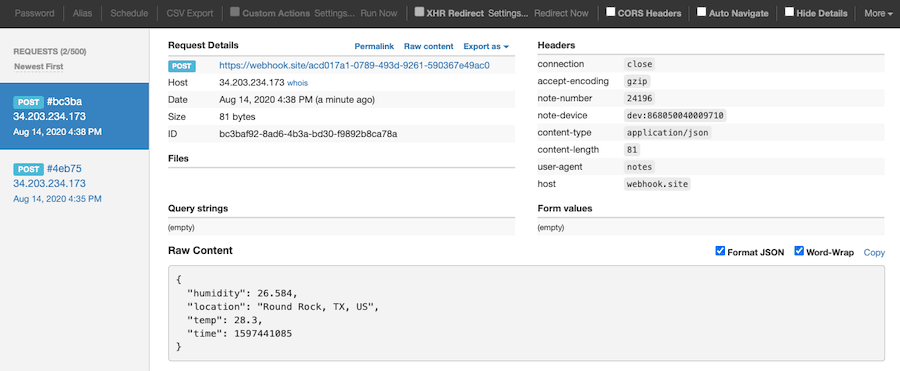Click the location Round Rock JSON line

point(284,307)
